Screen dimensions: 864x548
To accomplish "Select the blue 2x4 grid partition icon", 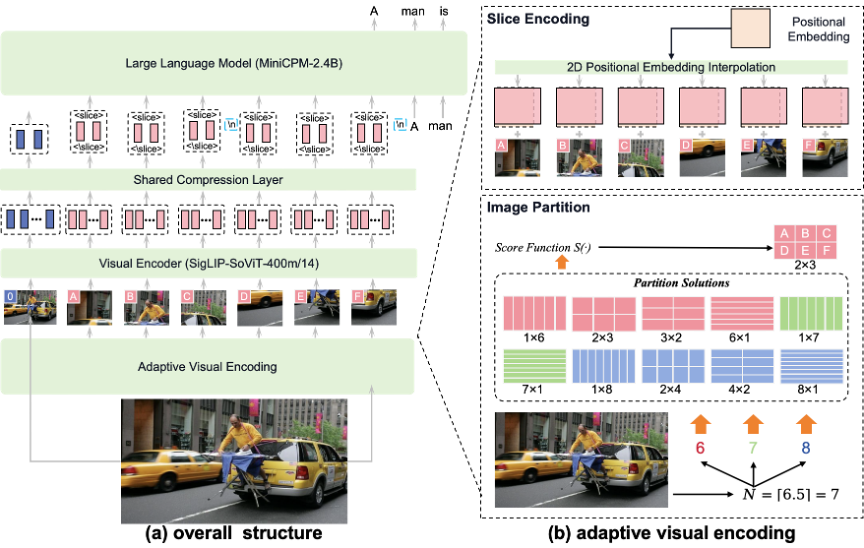I will click(672, 365).
